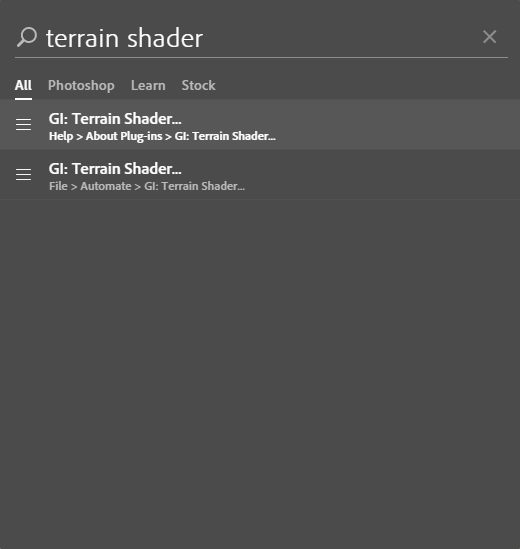Click the blue underline of the search field

pos(261,57)
